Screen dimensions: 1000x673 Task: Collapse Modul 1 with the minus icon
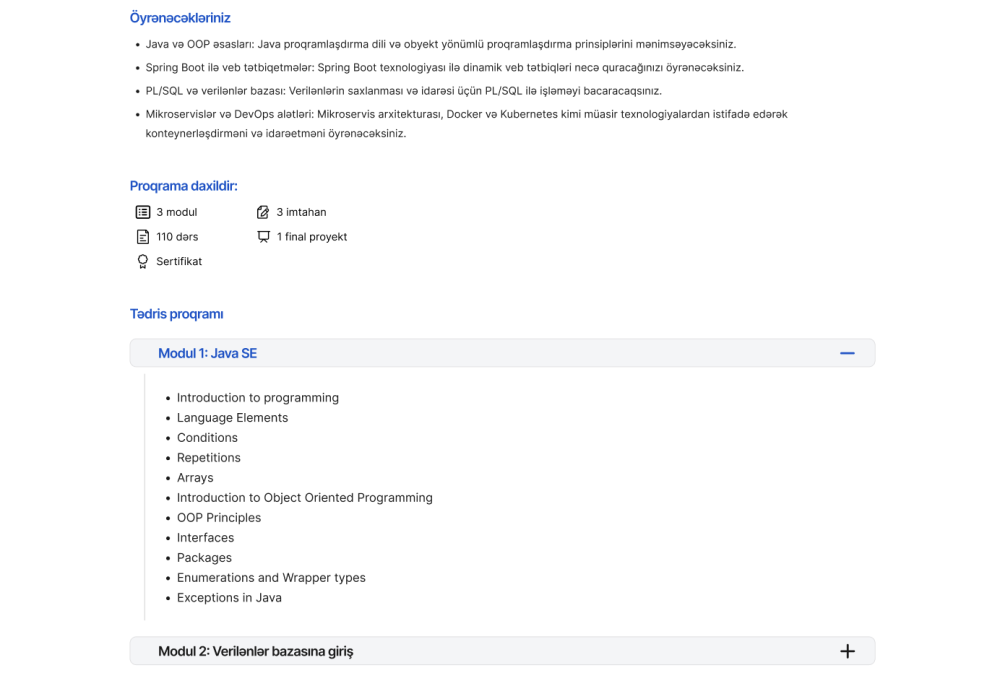pos(847,353)
